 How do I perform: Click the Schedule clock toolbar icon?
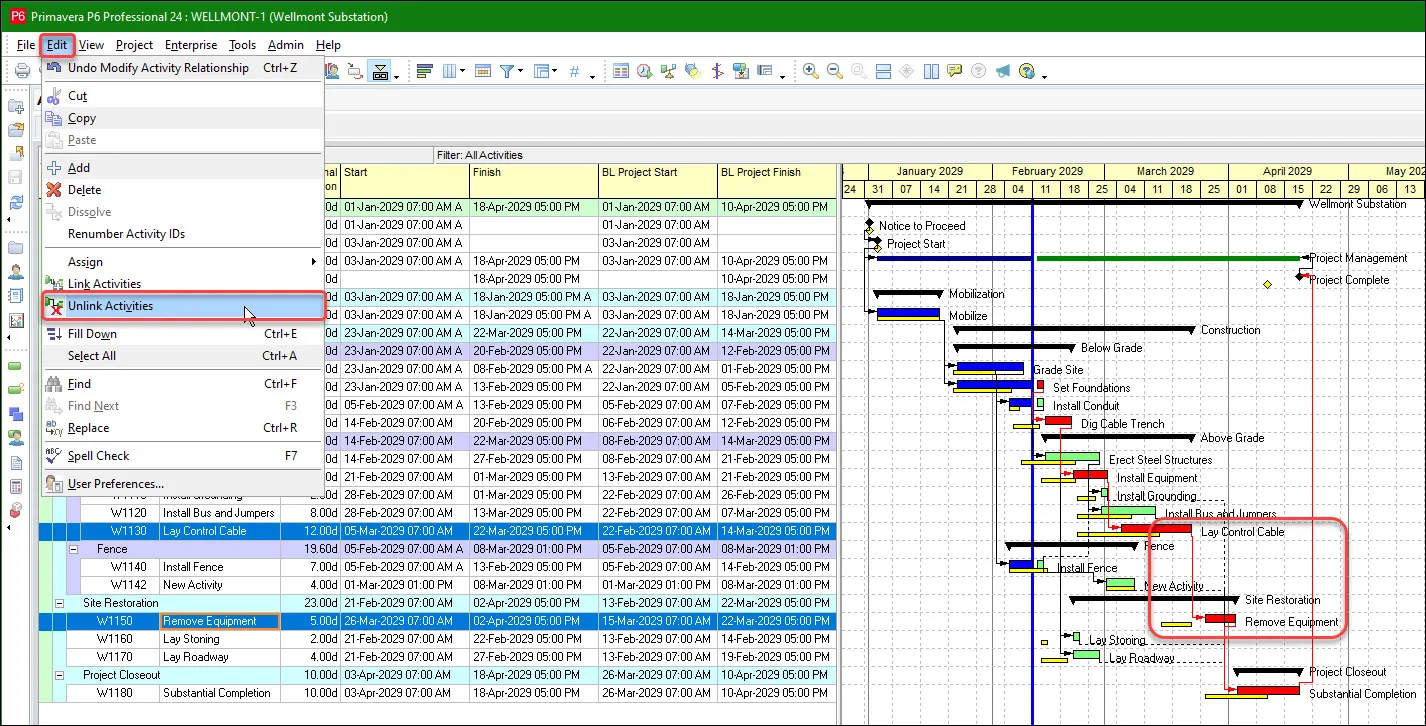(645, 71)
